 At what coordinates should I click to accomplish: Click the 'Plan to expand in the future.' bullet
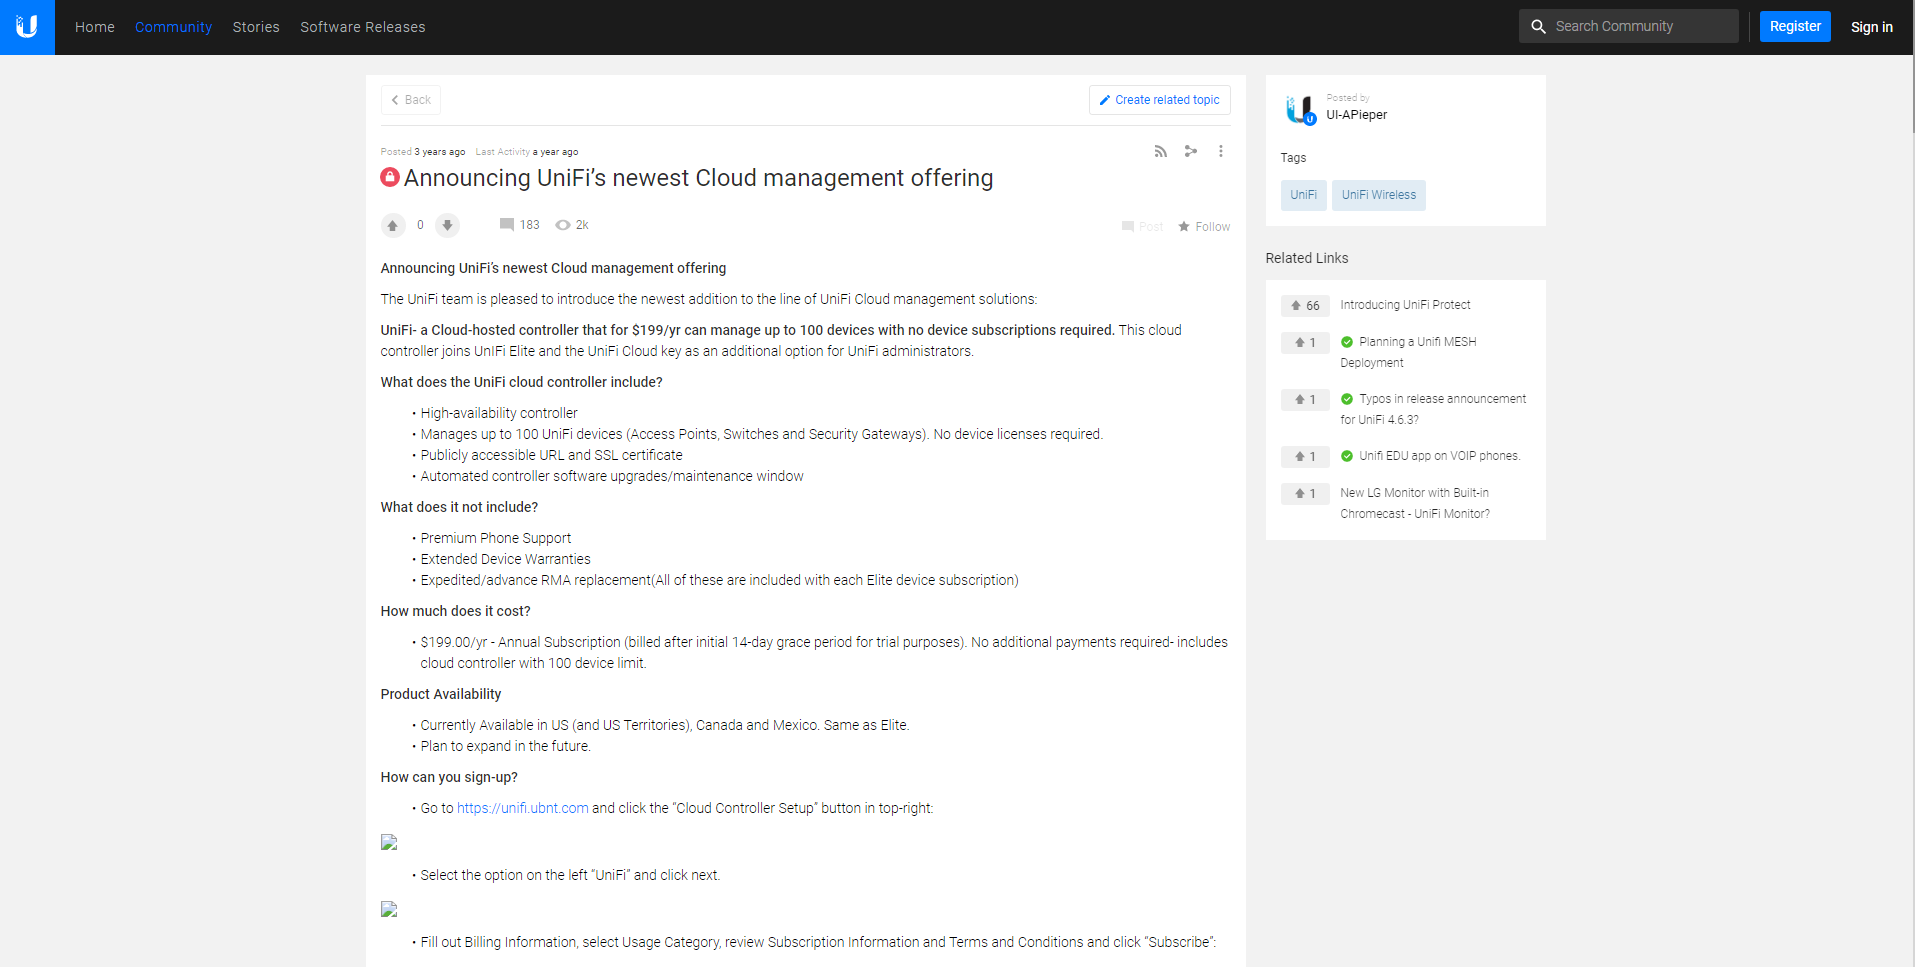tap(506, 746)
